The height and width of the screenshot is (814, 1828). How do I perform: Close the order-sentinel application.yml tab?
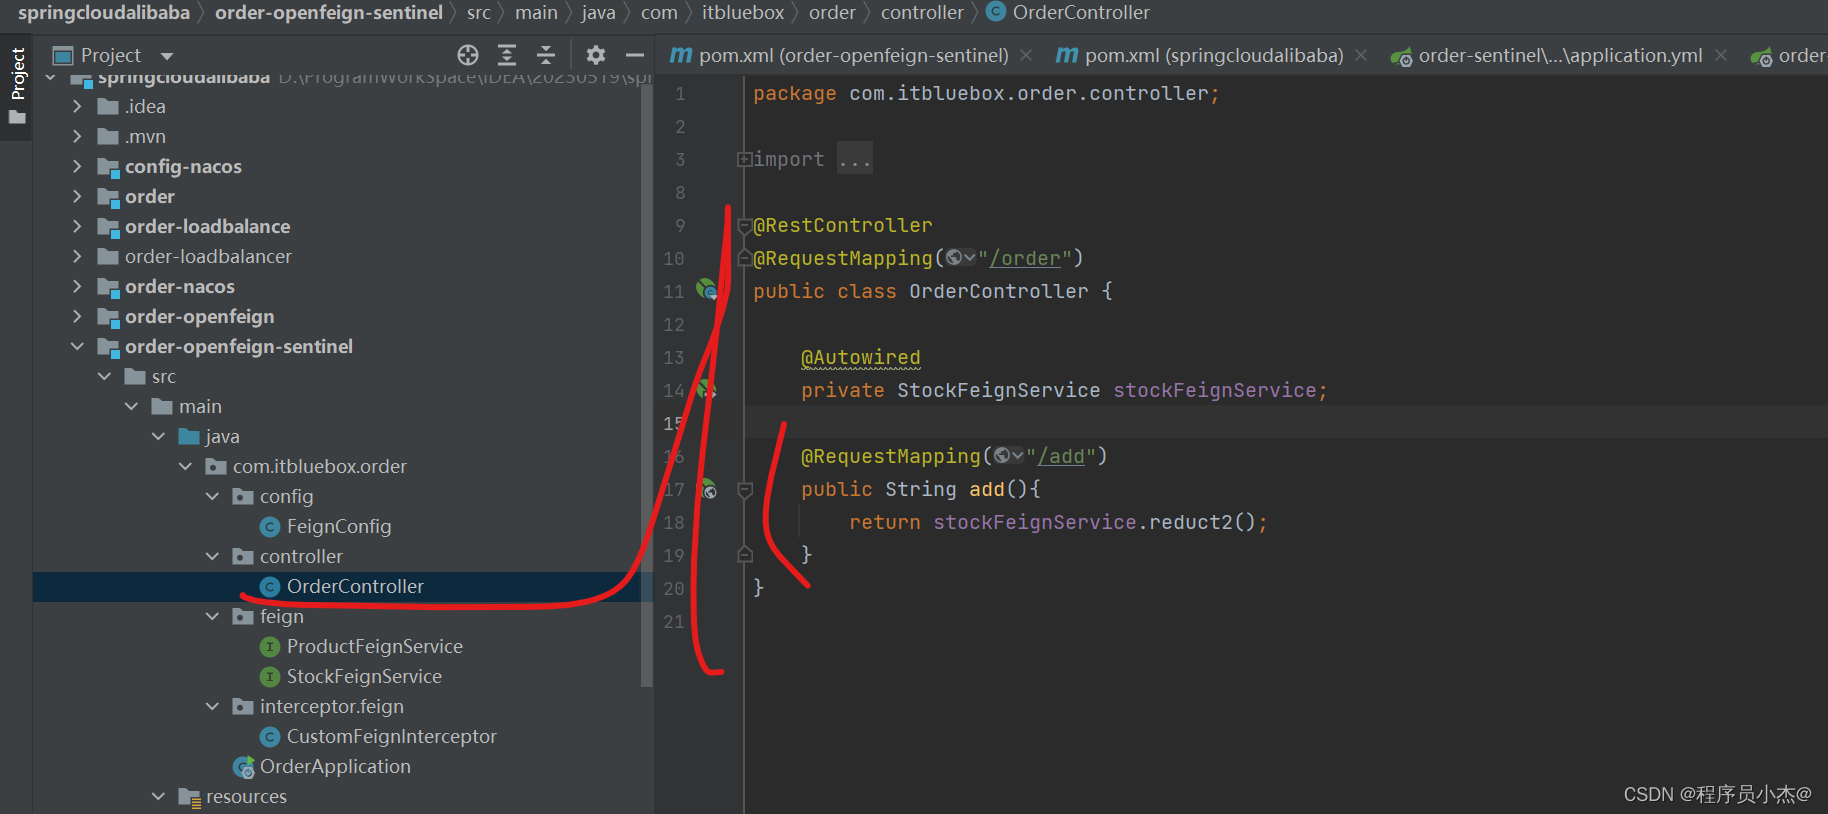[x=1721, y=56]
